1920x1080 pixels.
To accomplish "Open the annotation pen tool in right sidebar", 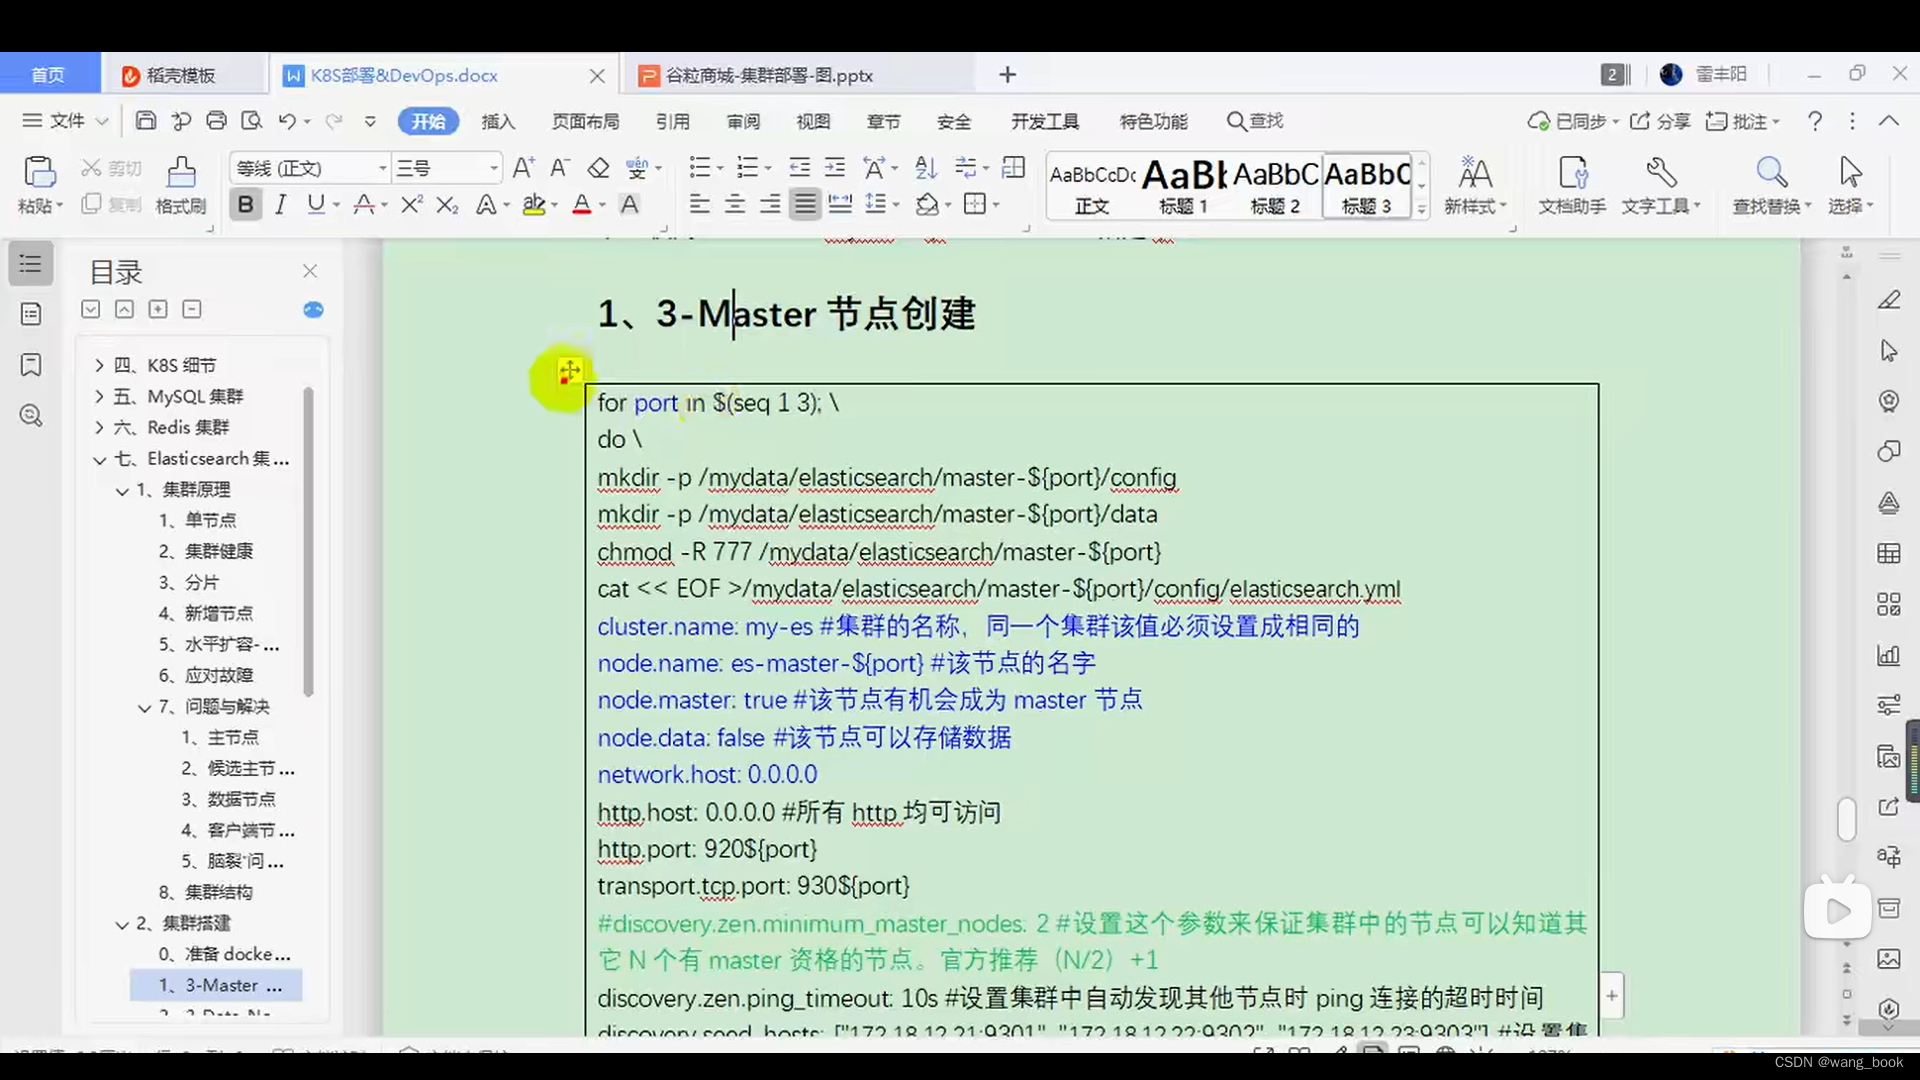I will [x=1889, y=300].
